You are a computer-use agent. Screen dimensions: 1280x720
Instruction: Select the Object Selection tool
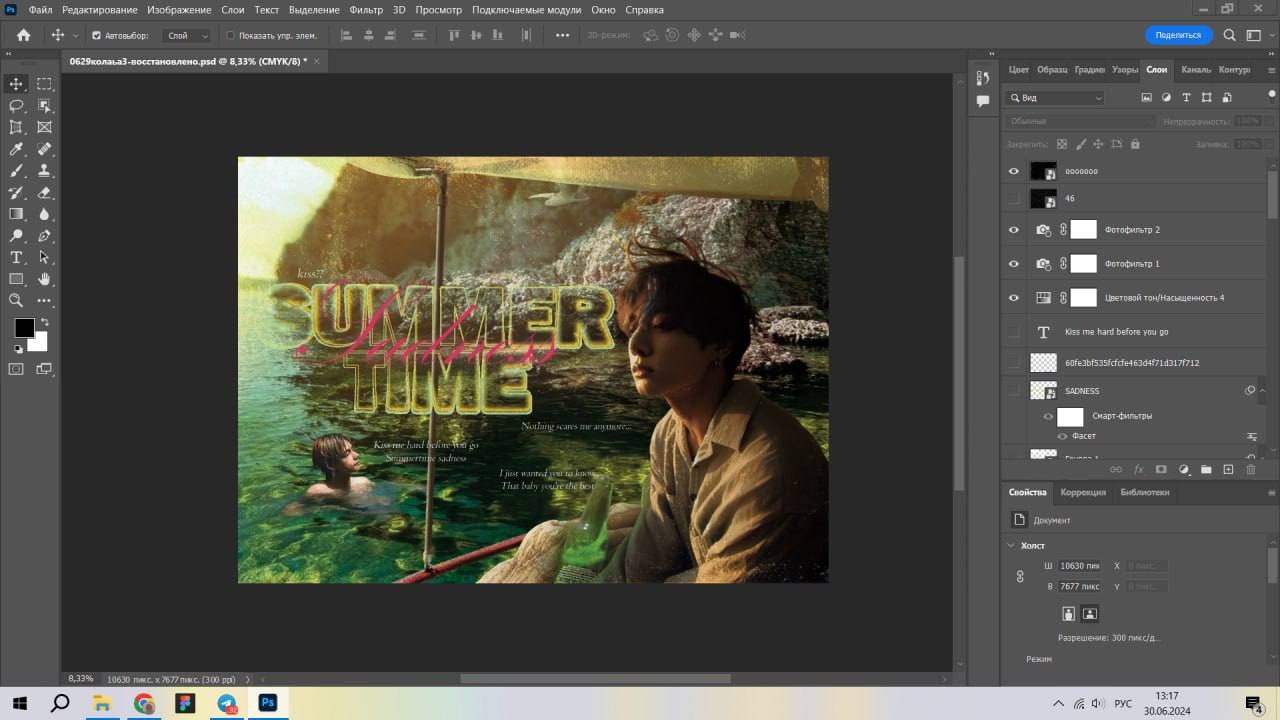point(44,106)
